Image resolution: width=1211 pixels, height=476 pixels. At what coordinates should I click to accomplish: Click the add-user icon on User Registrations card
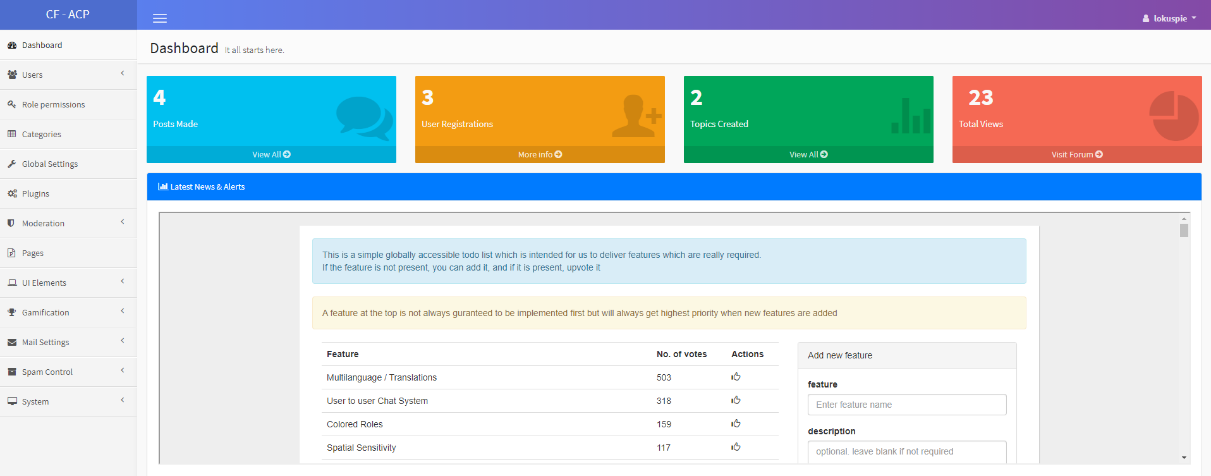pyautogui.click(x=637, y=117)
